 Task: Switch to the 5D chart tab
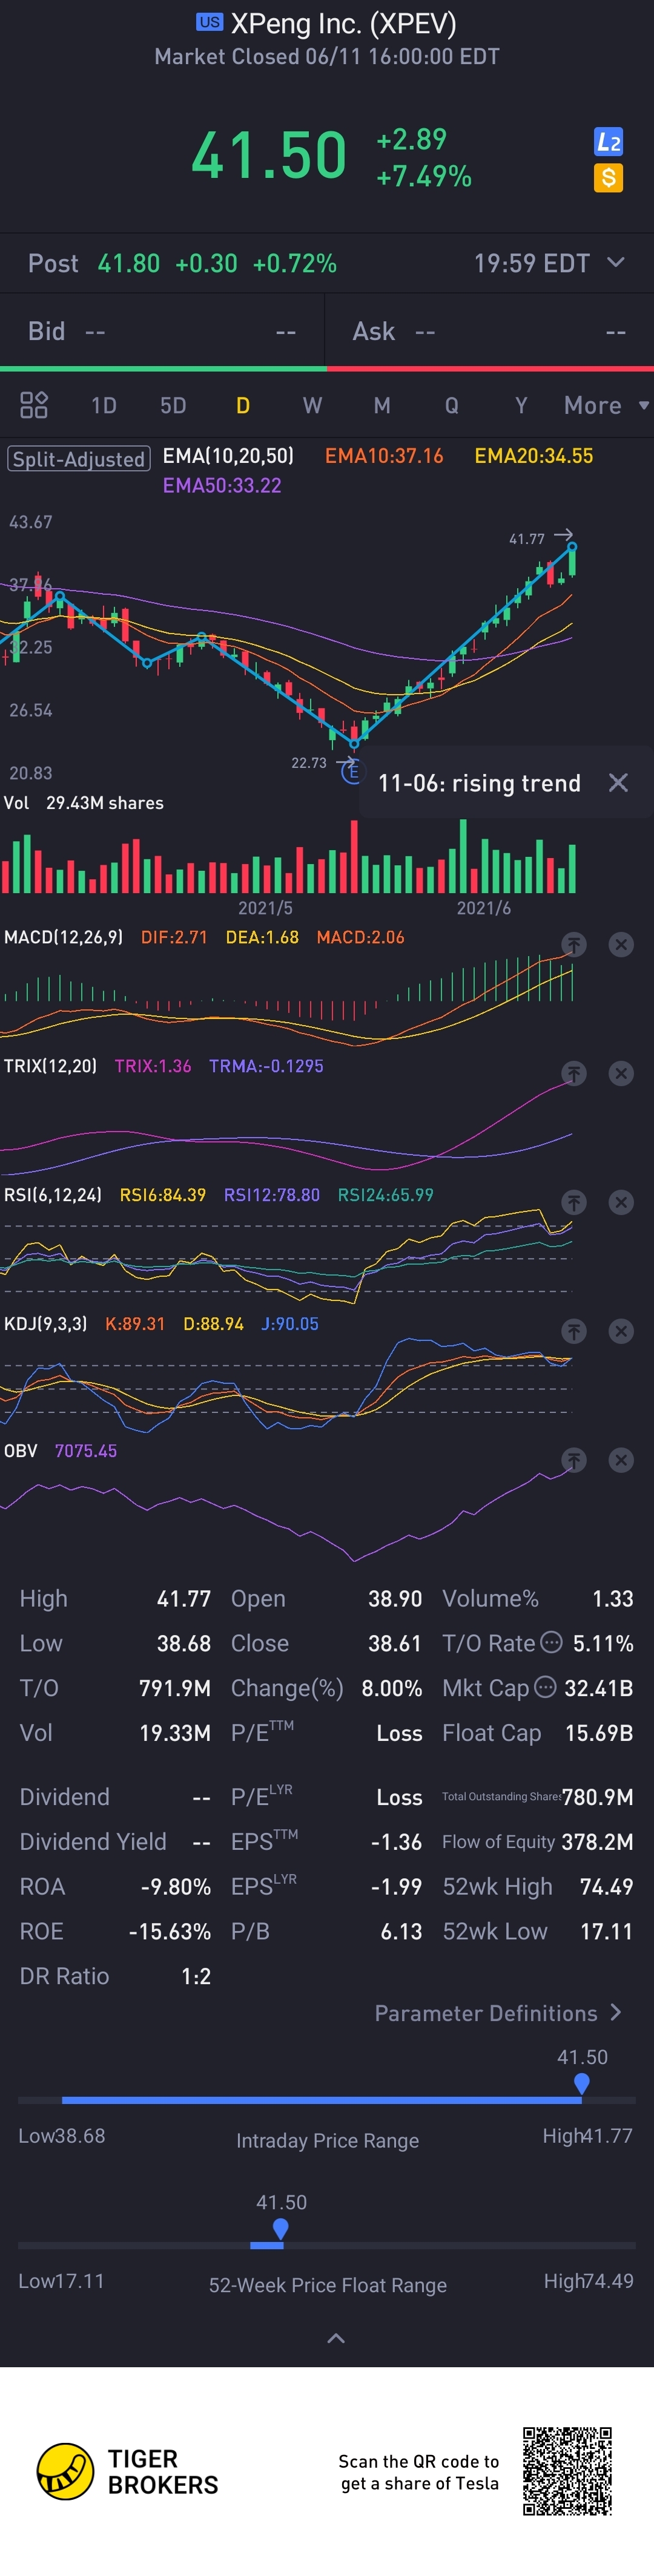point(173,405)
